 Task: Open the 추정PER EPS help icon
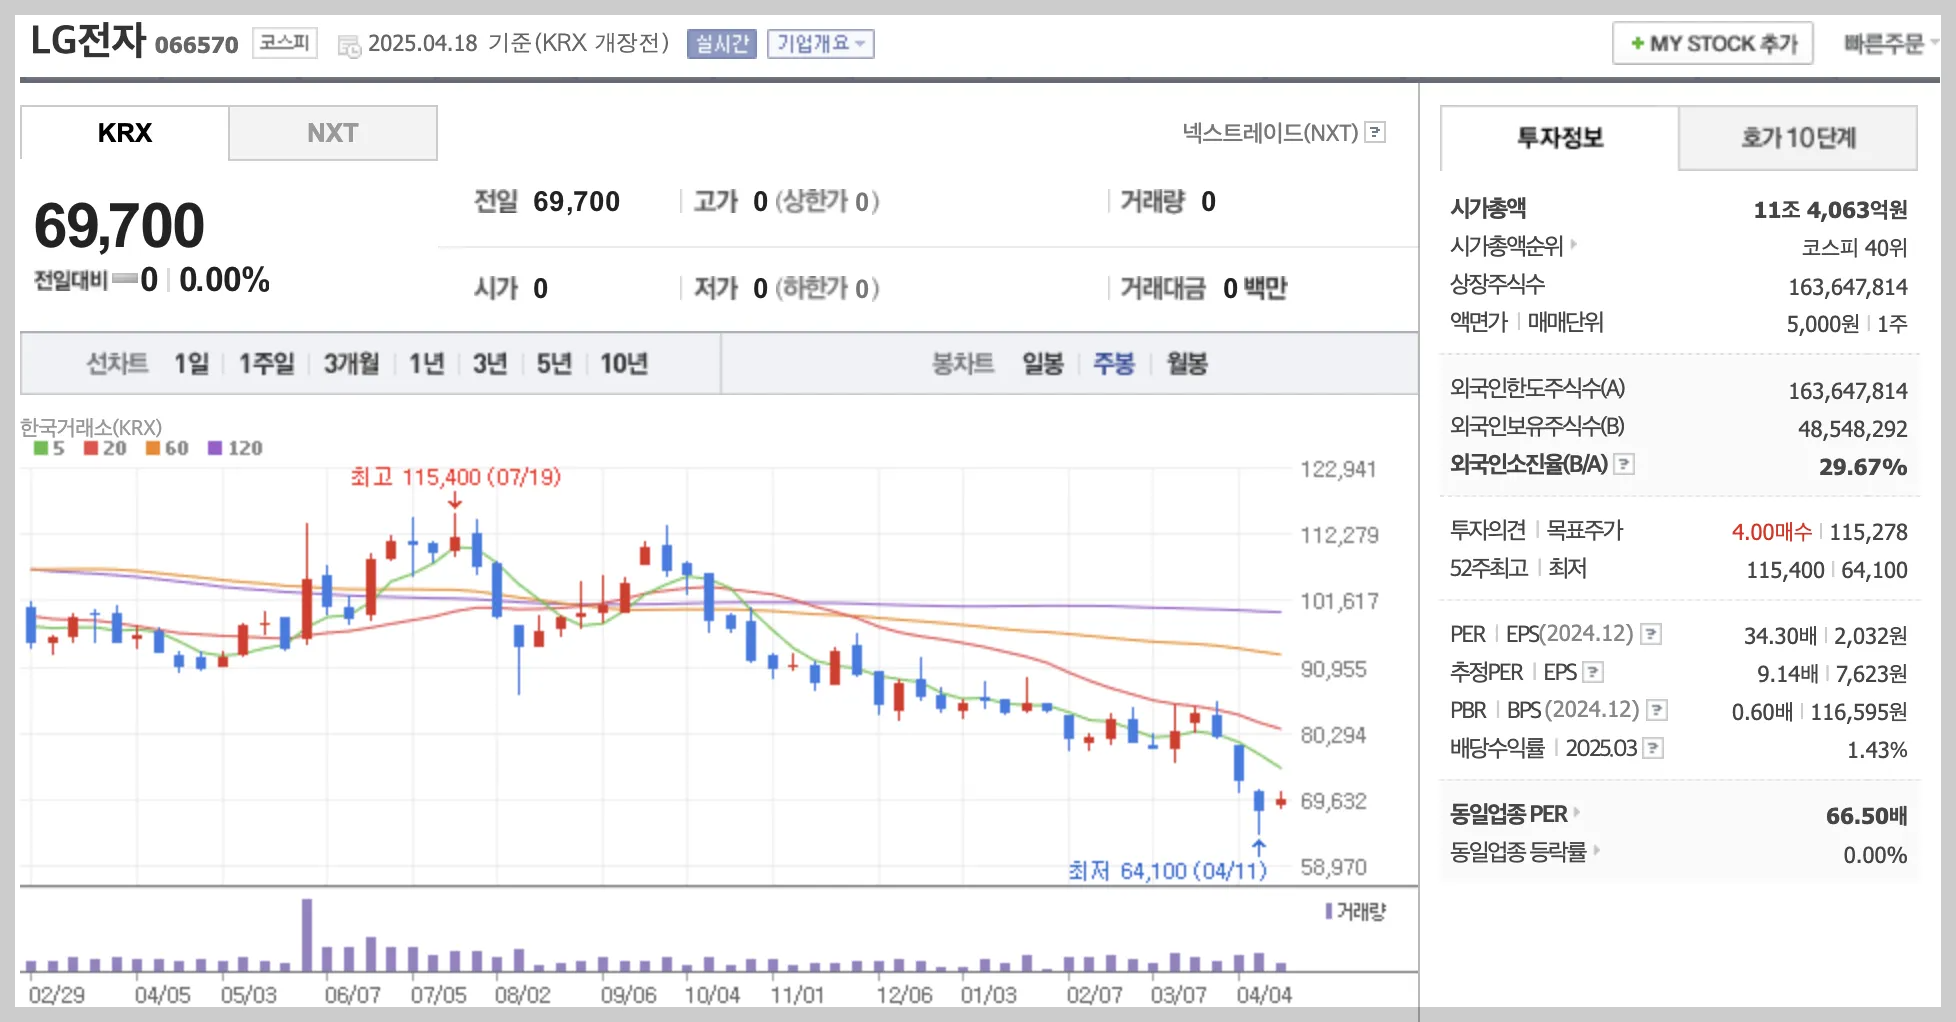tap(1594, 672)
